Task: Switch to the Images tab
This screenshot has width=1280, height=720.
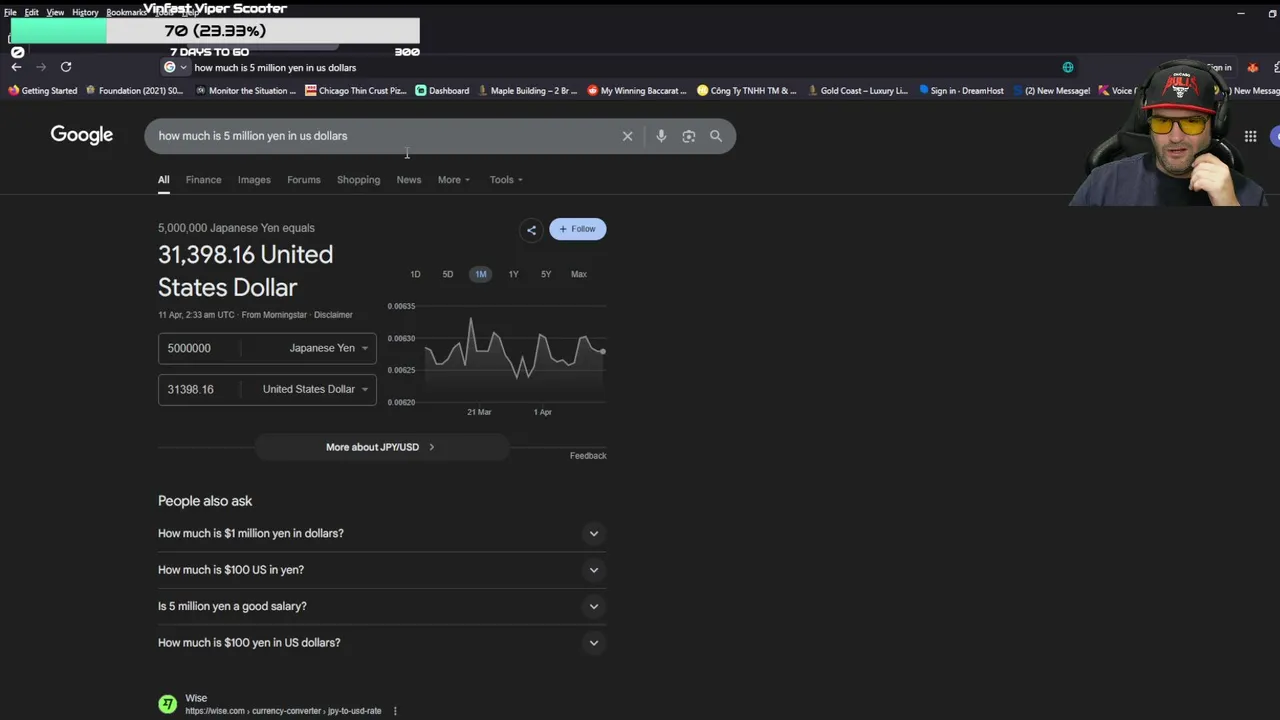Action: 254,180
